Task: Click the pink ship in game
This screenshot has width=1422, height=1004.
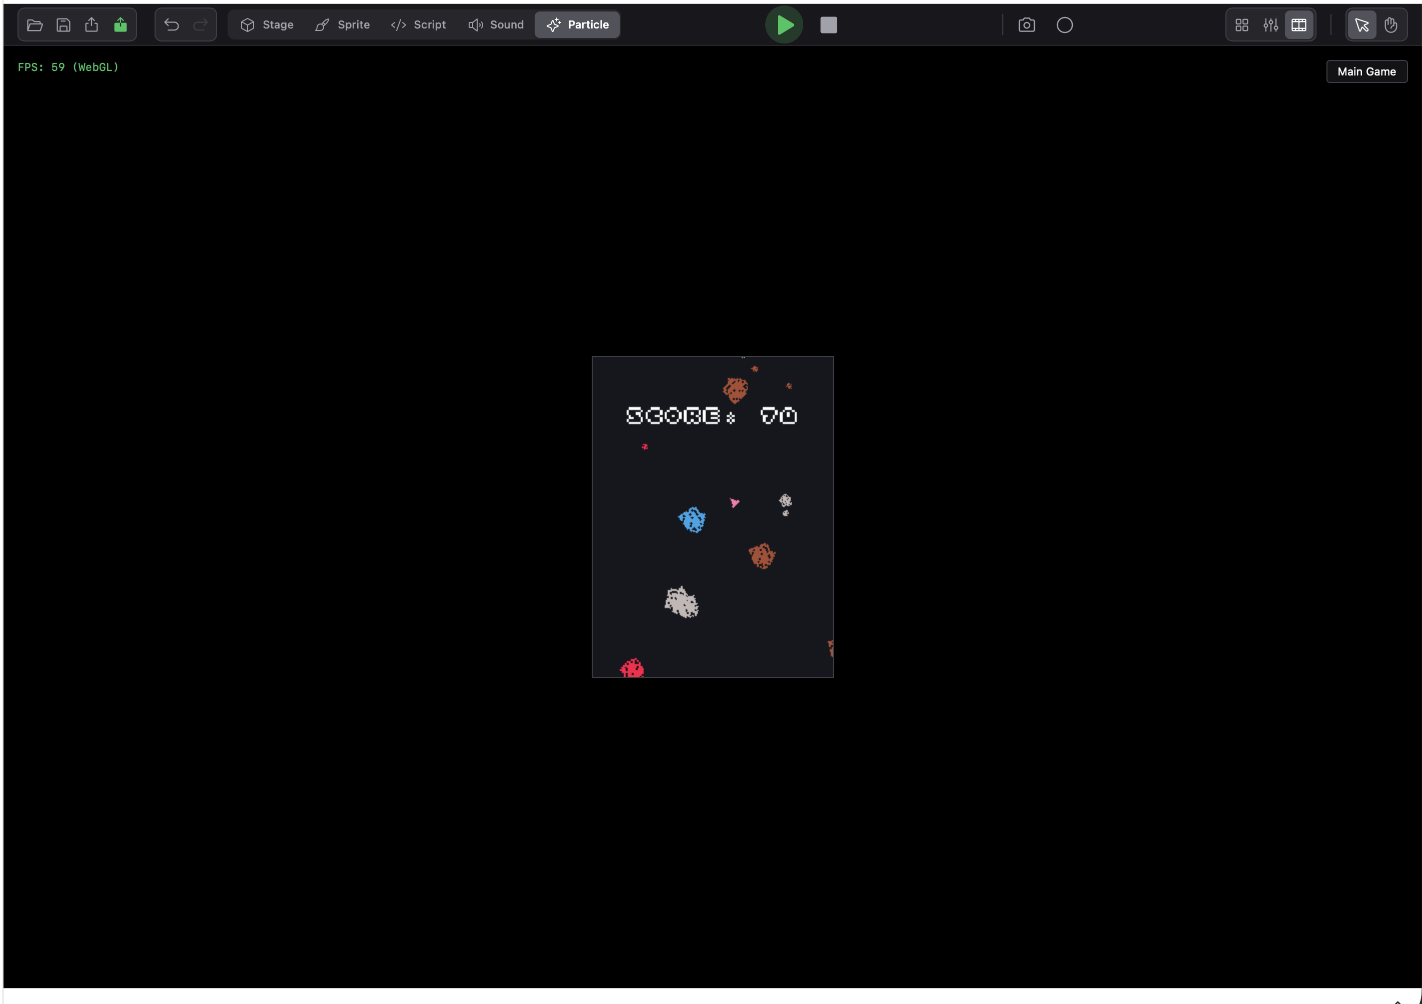Action: point(734,503)
